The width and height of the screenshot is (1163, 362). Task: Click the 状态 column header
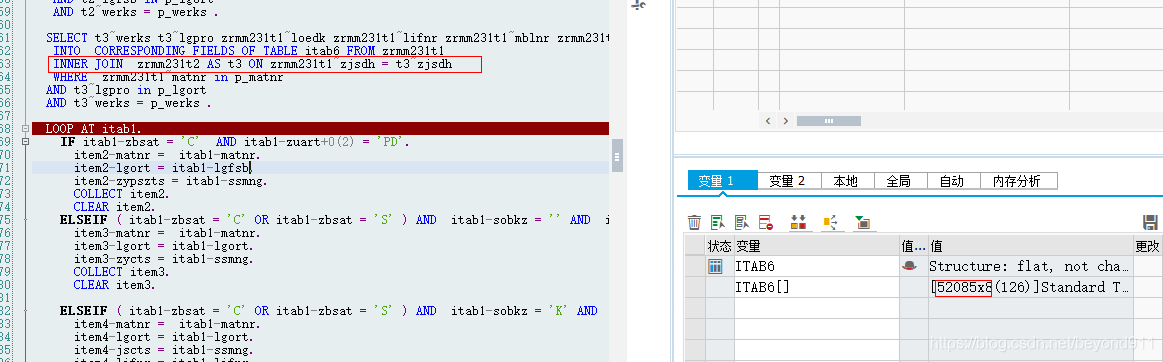click(719, 246)
